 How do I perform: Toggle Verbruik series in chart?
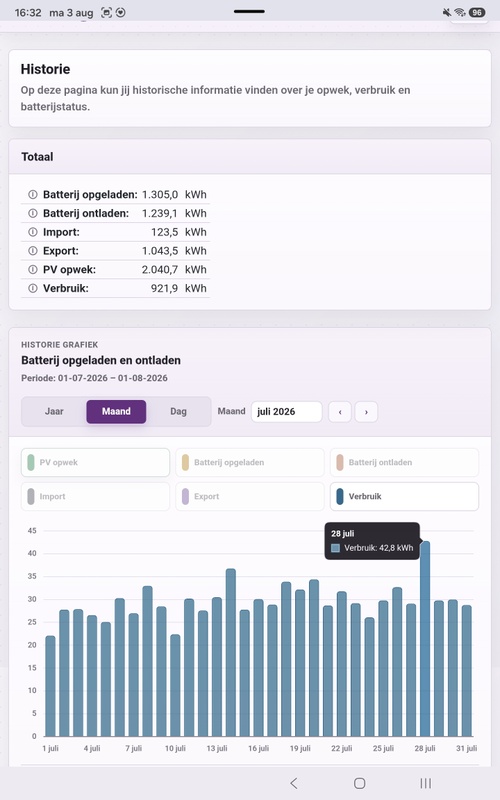point(405,496)
